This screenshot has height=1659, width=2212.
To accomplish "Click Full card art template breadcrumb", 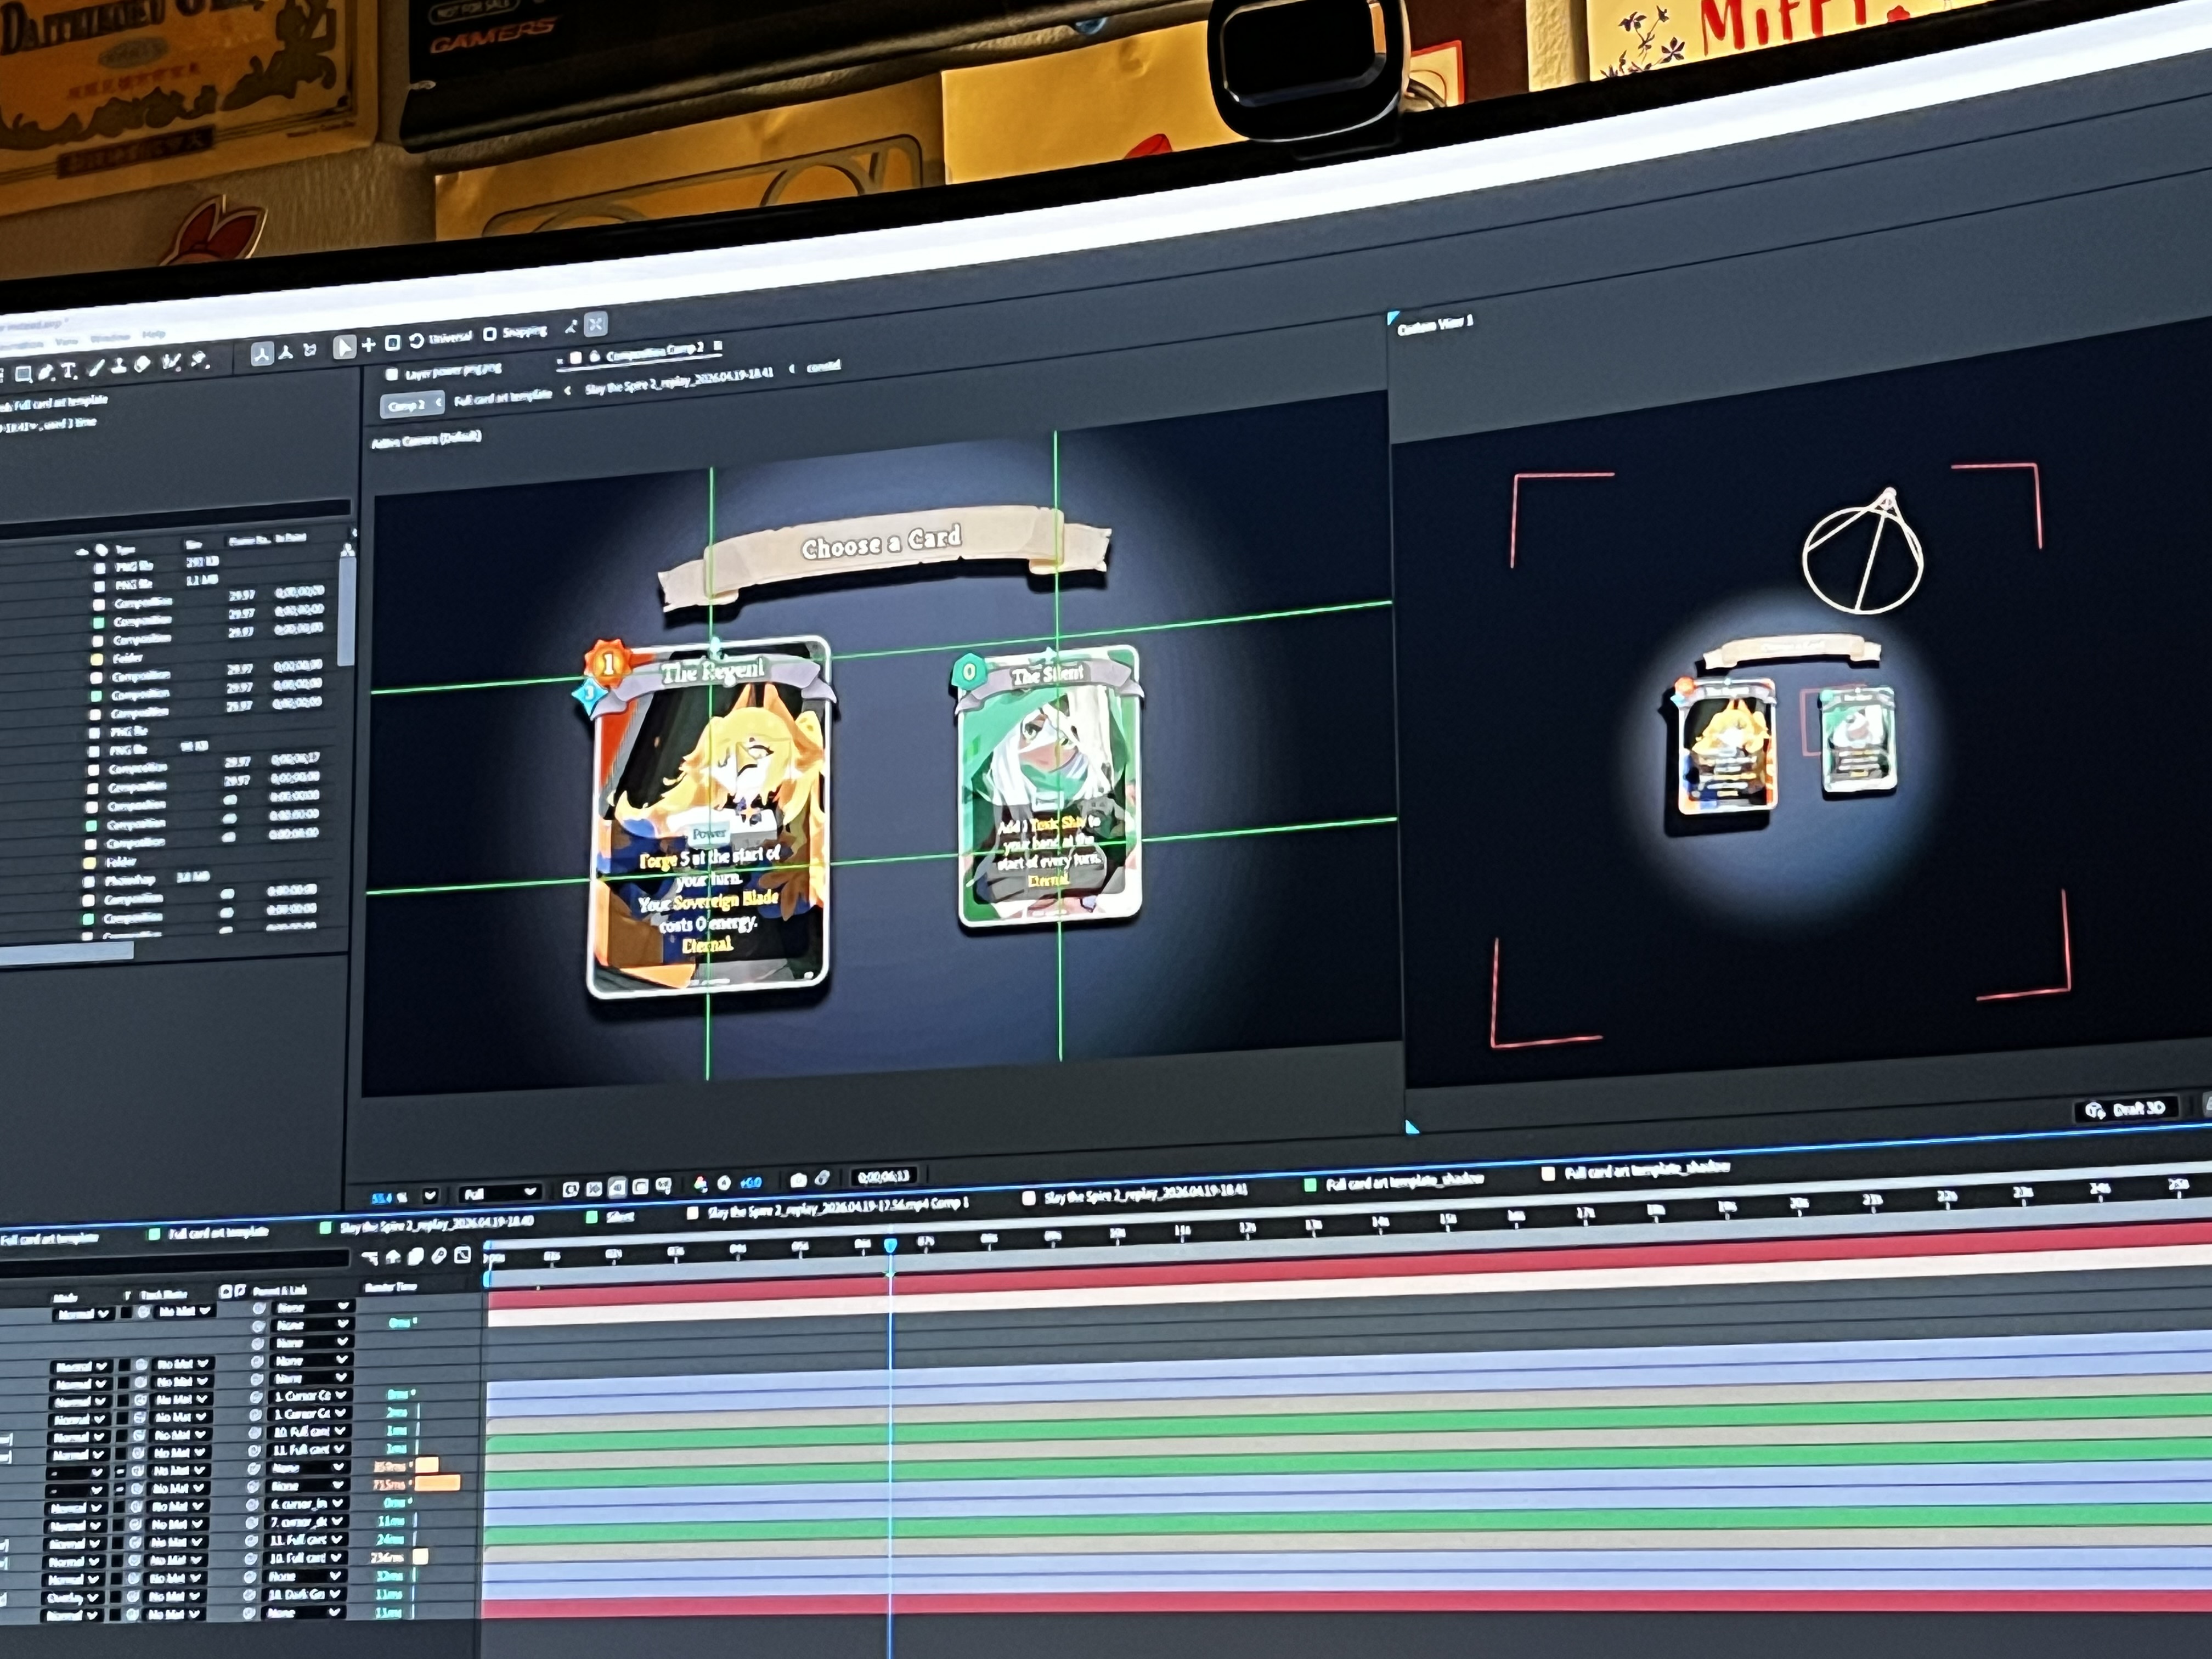I will [x=502, y=398].
